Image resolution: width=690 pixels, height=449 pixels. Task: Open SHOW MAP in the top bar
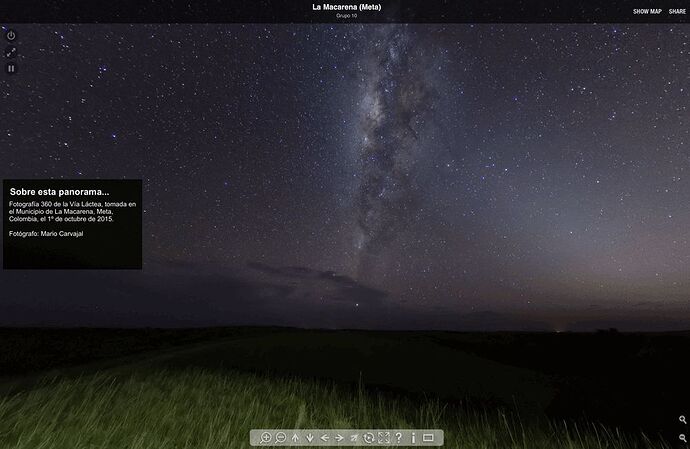pos(647,11)
